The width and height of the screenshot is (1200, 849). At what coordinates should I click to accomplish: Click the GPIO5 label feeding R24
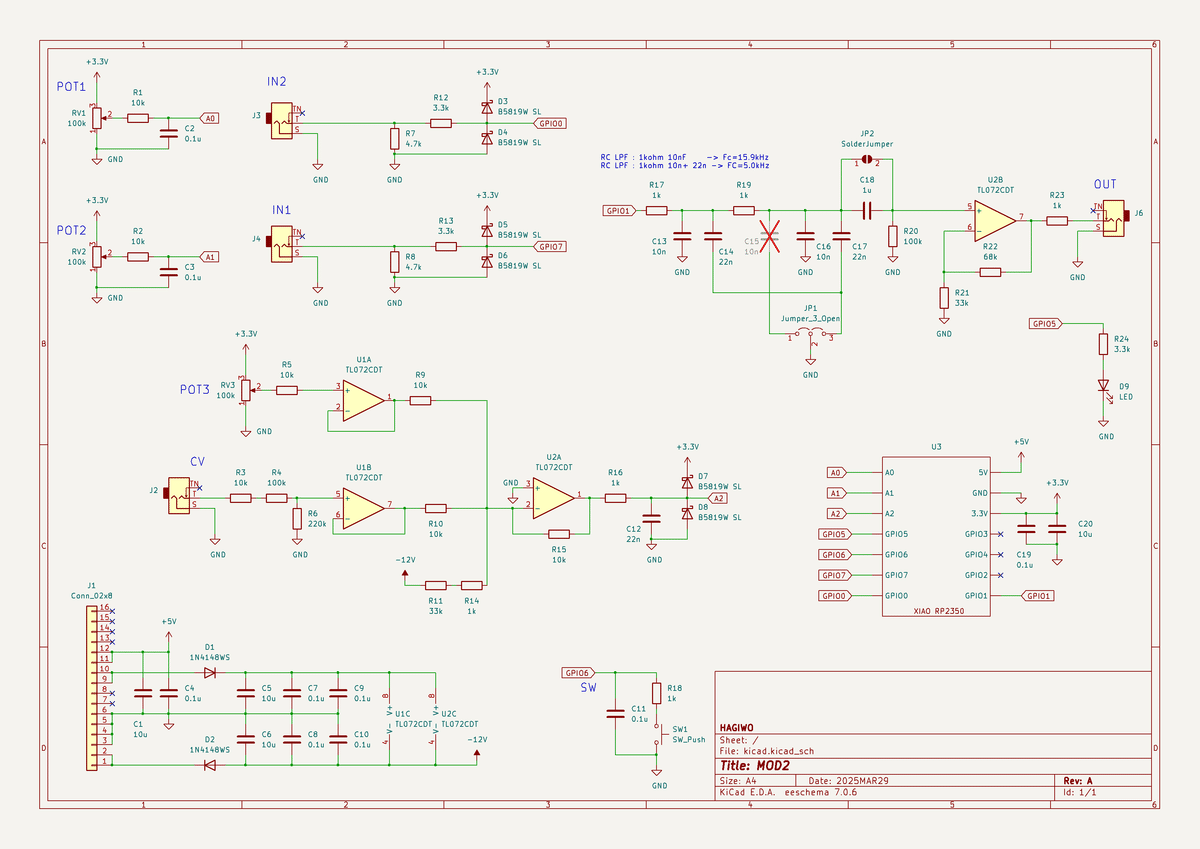click(x=1044, y=324)
